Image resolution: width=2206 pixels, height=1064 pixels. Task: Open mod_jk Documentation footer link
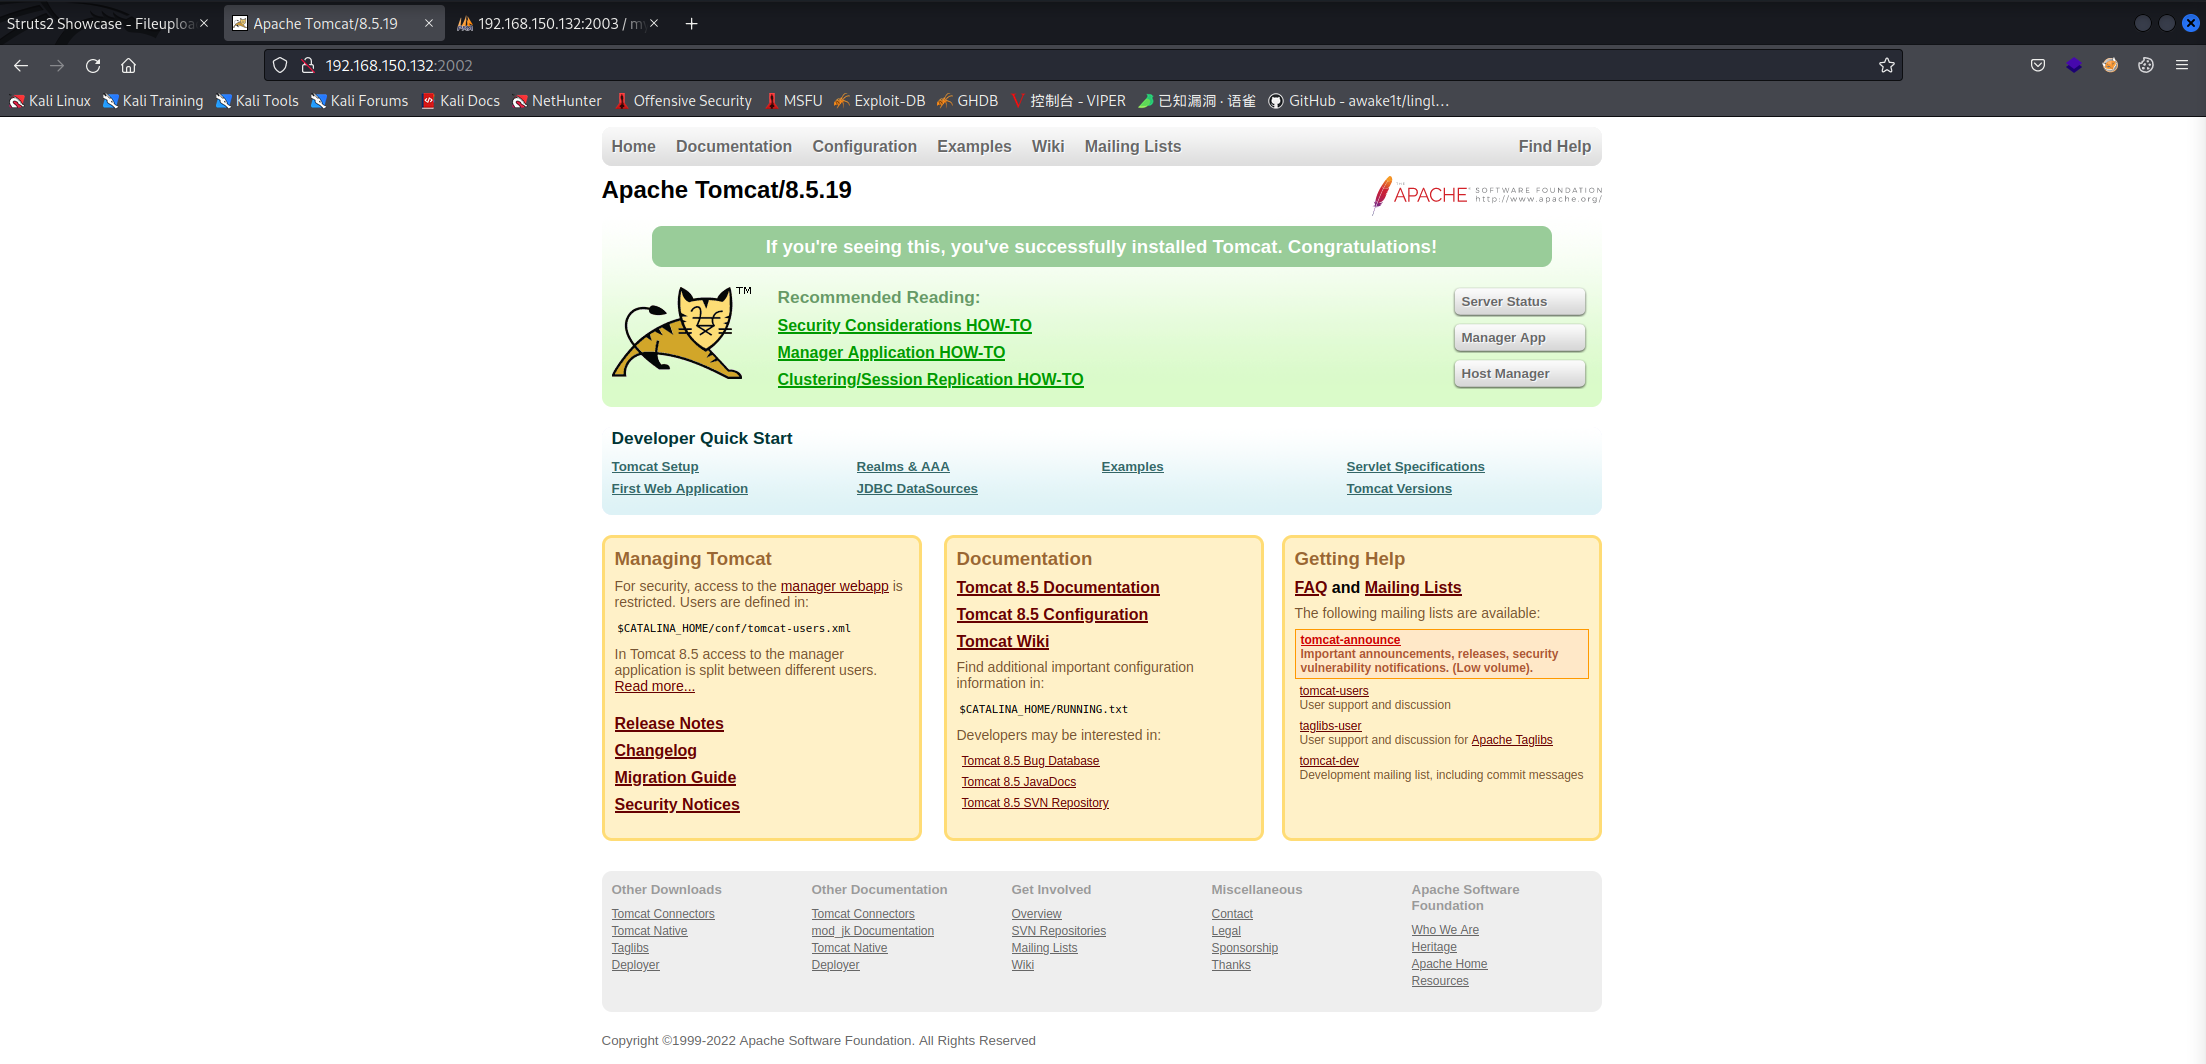tap(872, 931)
